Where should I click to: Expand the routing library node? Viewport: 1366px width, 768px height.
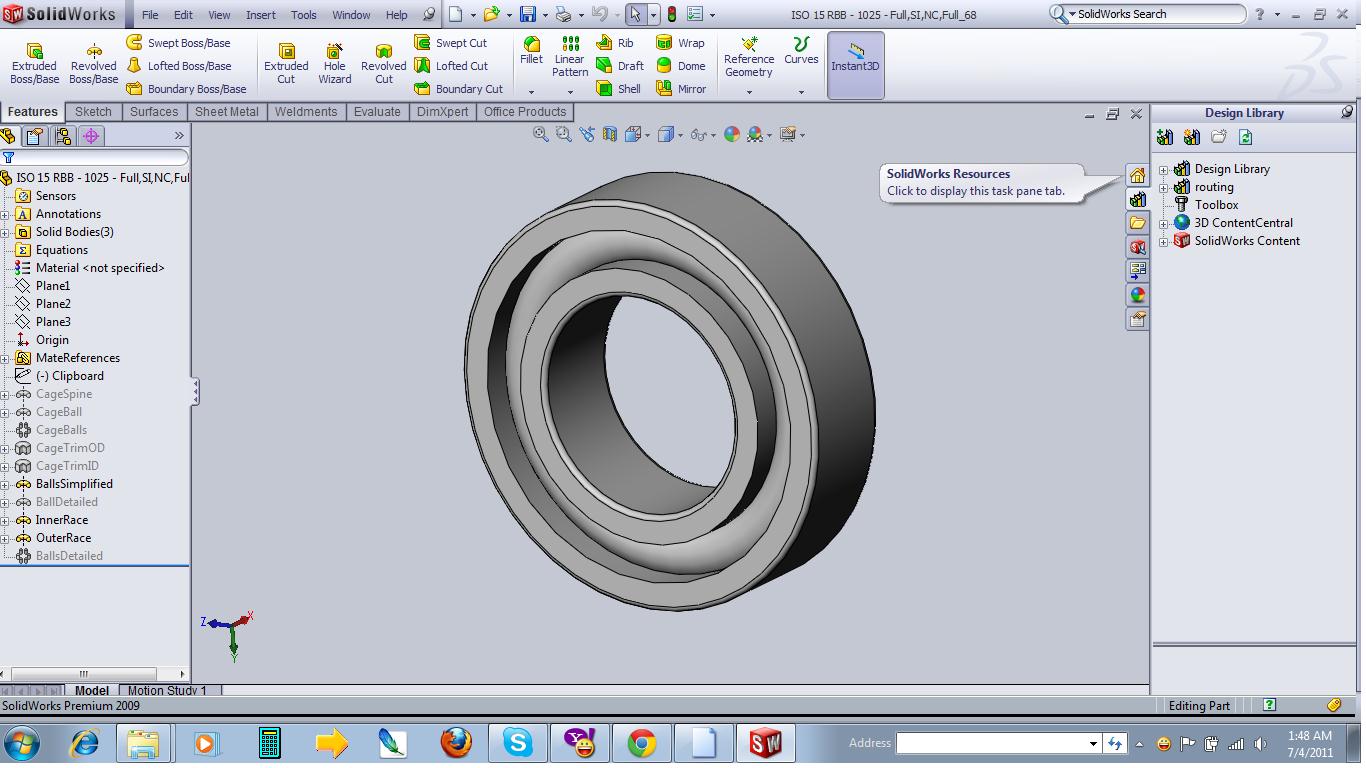1164,188
